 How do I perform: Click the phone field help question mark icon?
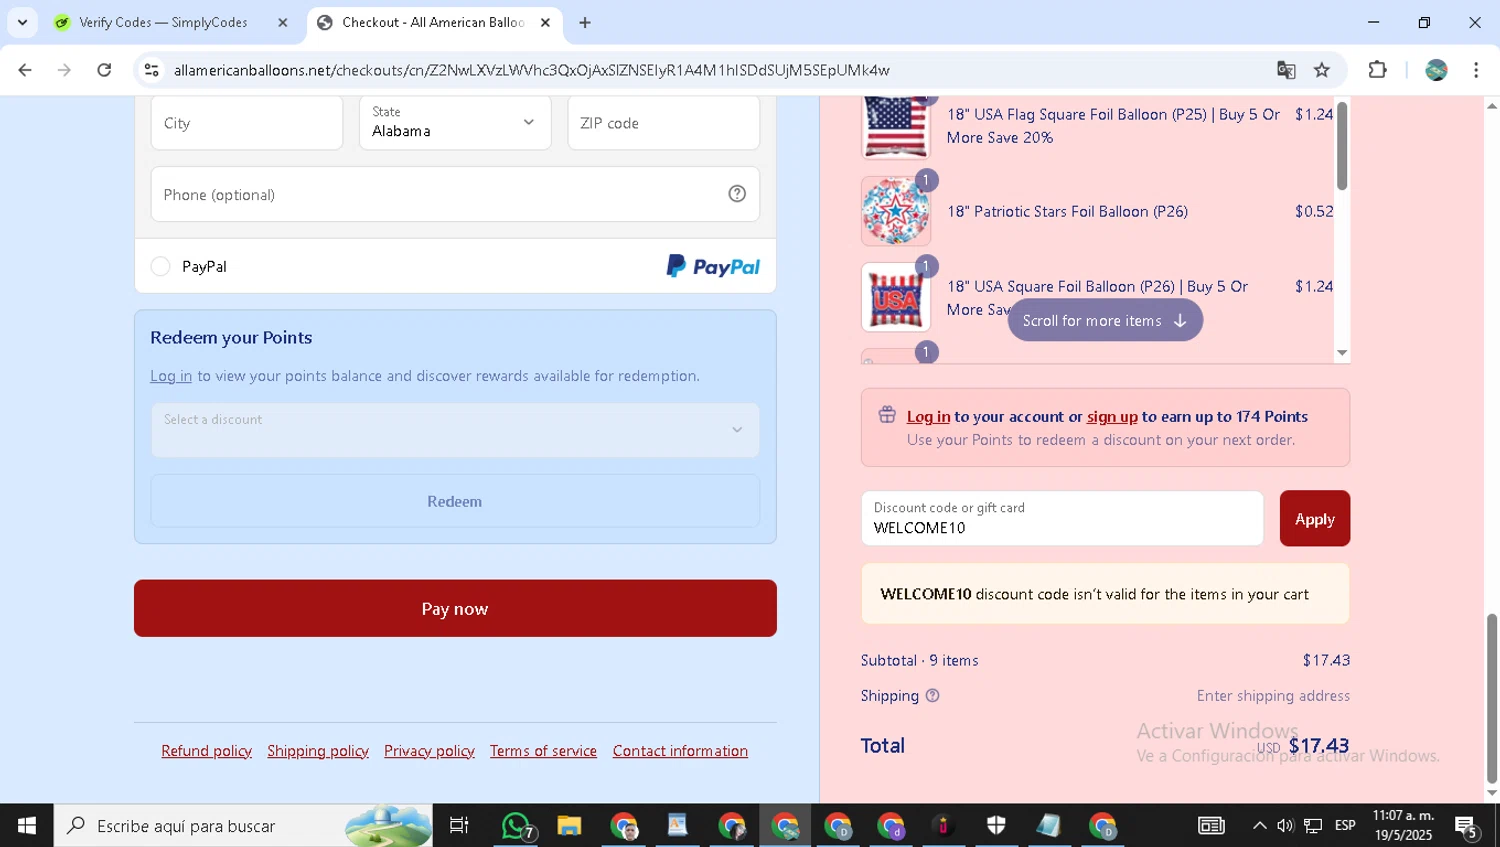(737, 194)
